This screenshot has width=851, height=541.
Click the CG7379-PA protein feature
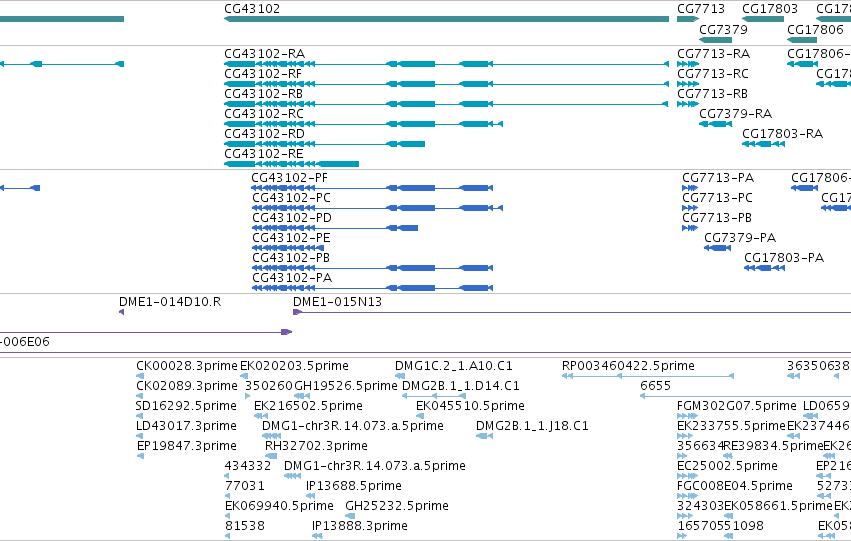pyautogui.click(x=717, y=248)
